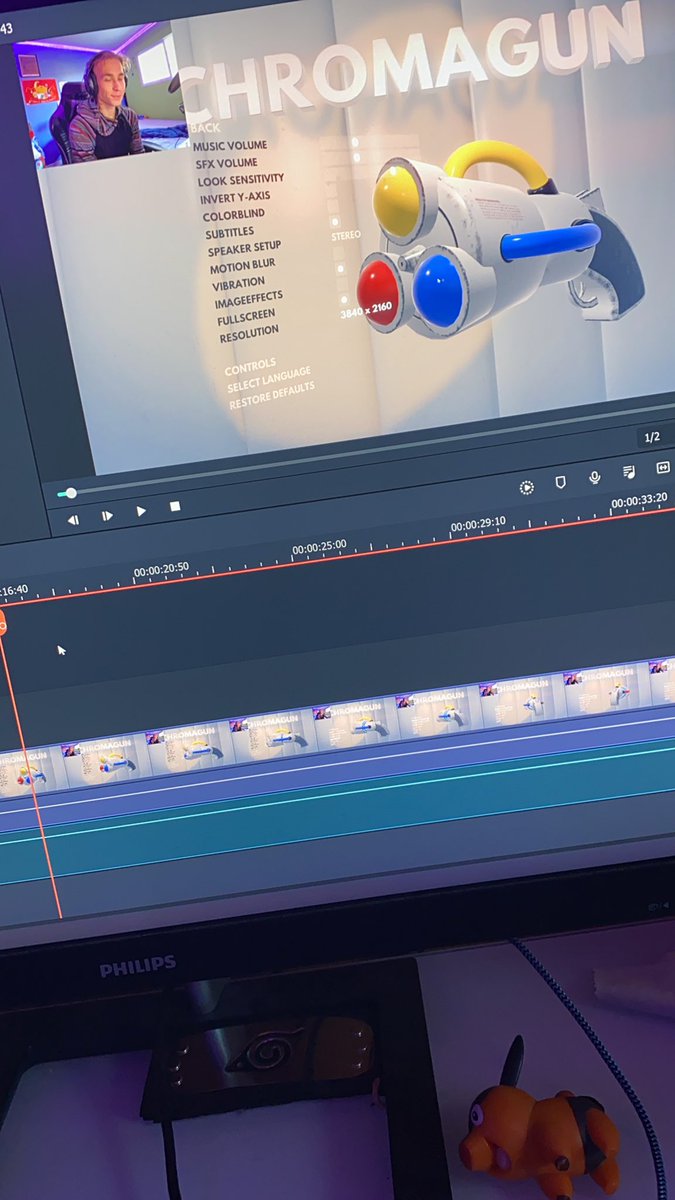
Task: Open the audio mixer icon
Action: (x=628, y=472)
